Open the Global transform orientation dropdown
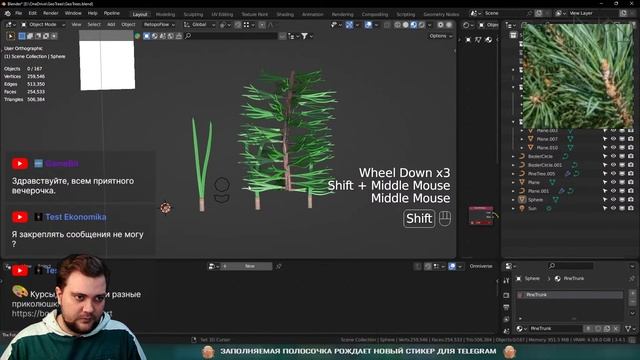Screen dimensions: 640x360 click(x=199, y=25)
